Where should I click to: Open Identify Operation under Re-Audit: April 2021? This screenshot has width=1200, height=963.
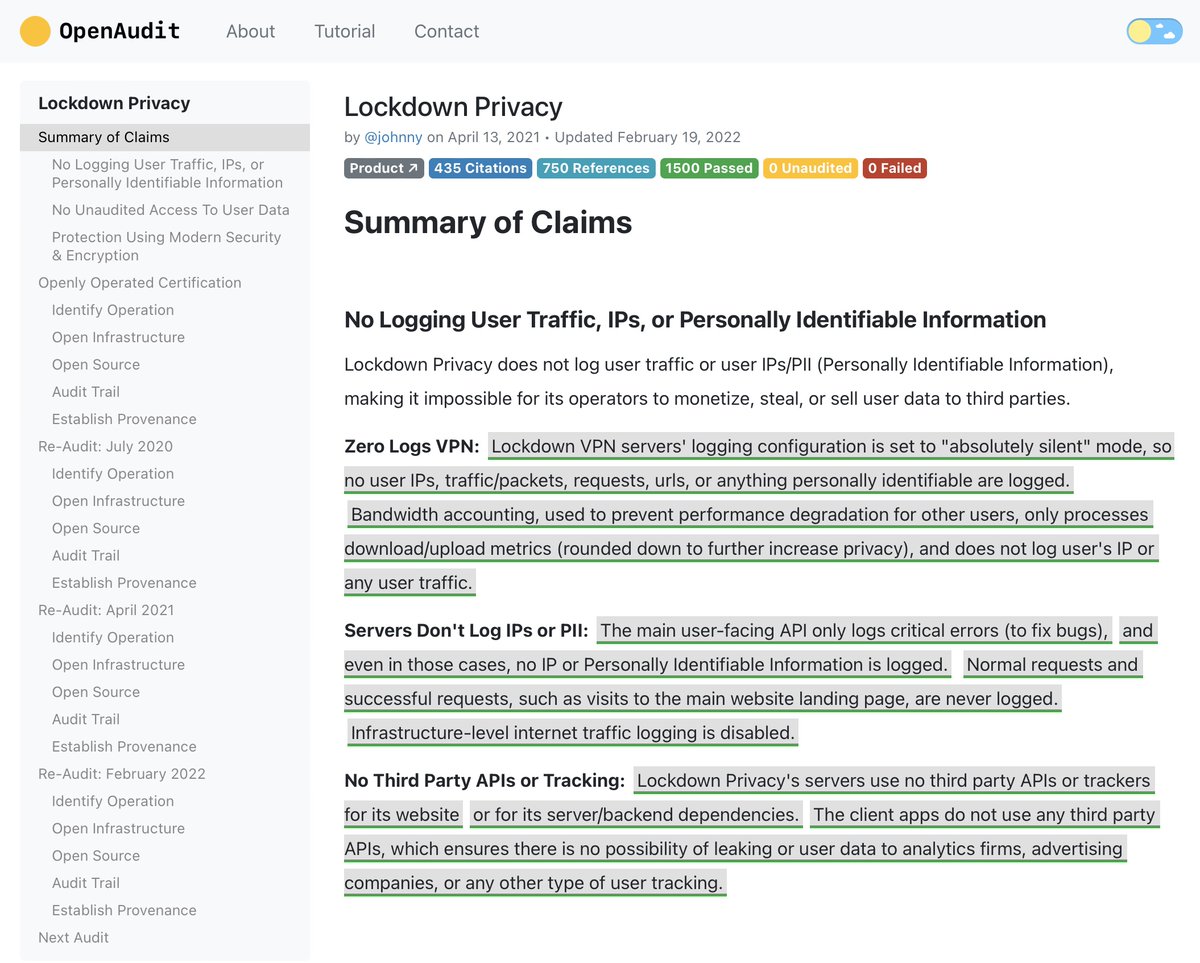(113, 637)
